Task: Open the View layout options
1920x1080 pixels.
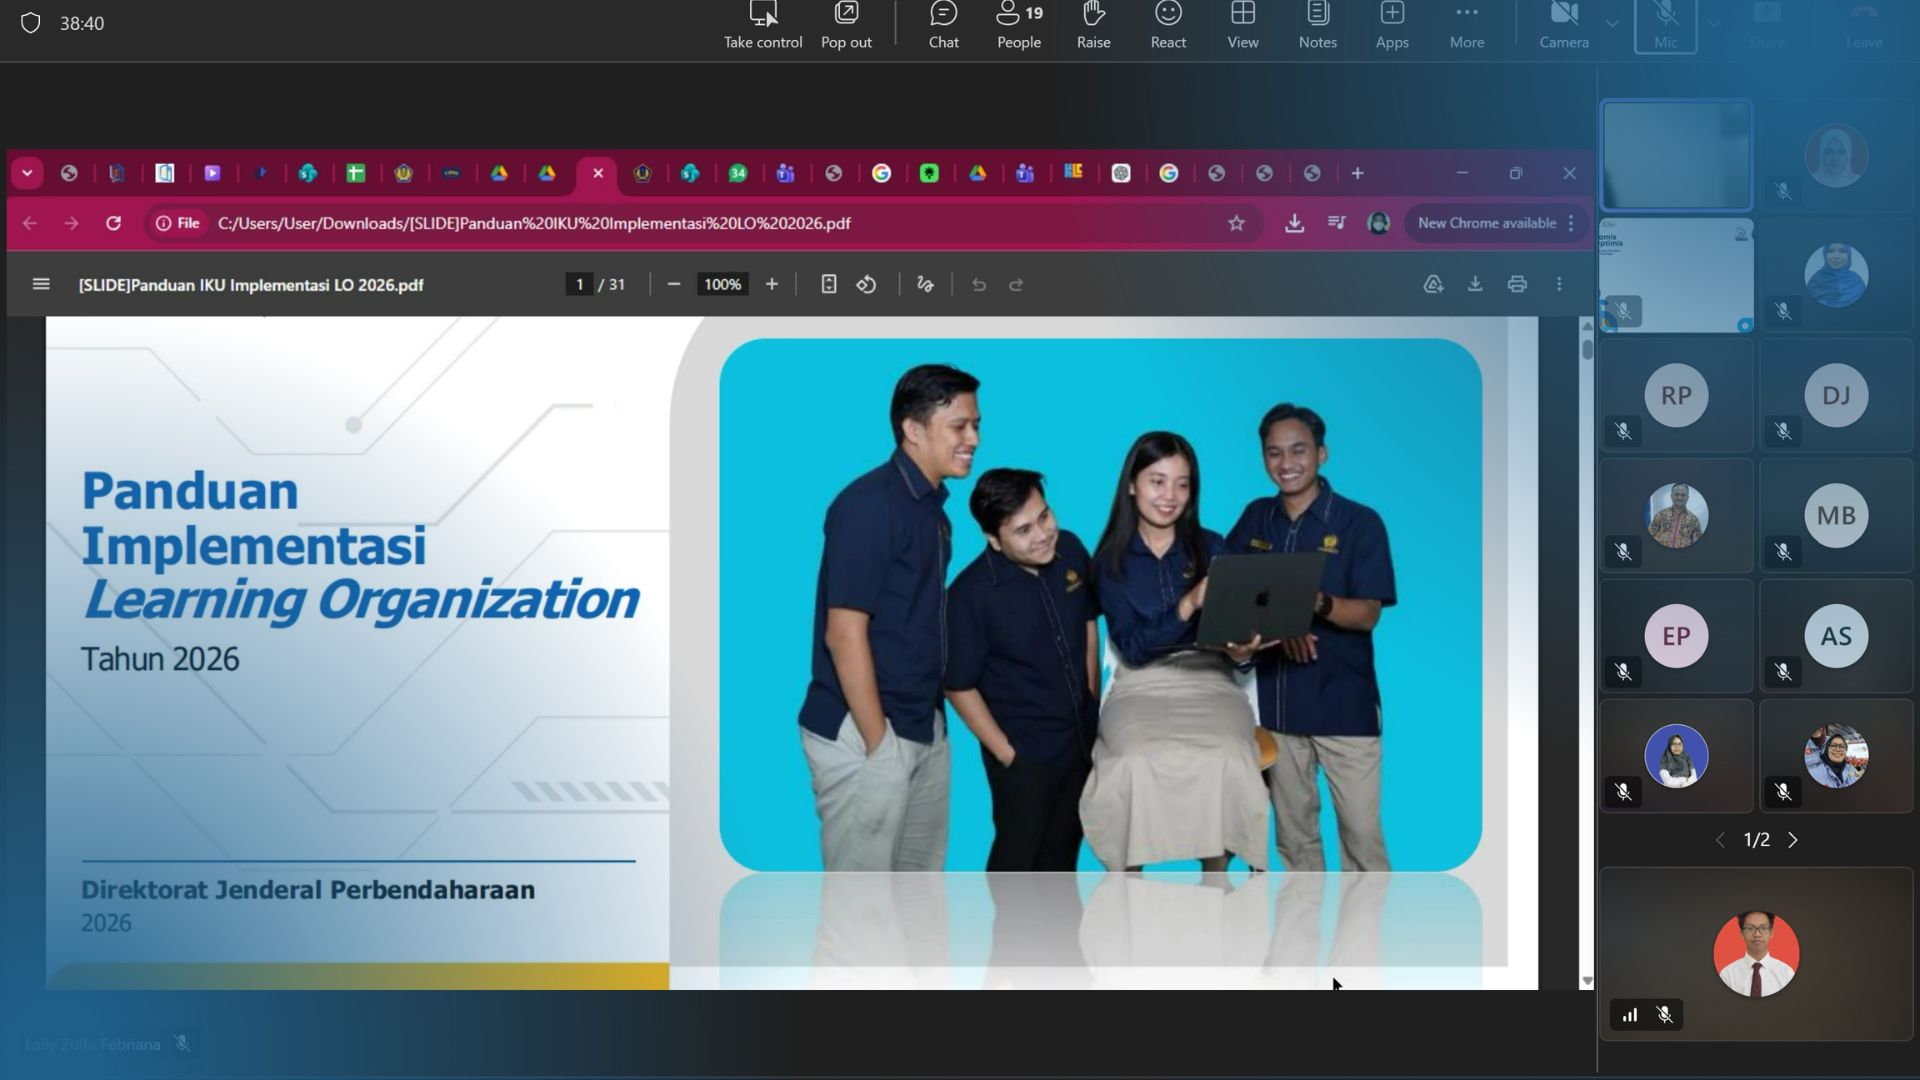Action: pos(1242,25)
